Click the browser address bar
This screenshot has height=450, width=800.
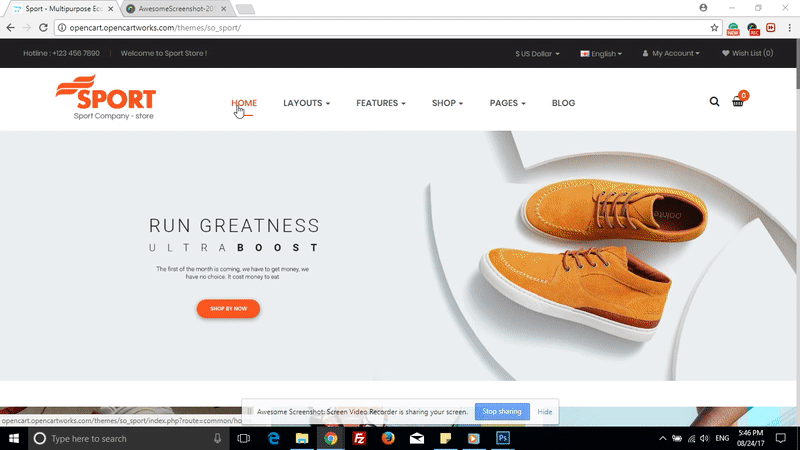point(383,28)
